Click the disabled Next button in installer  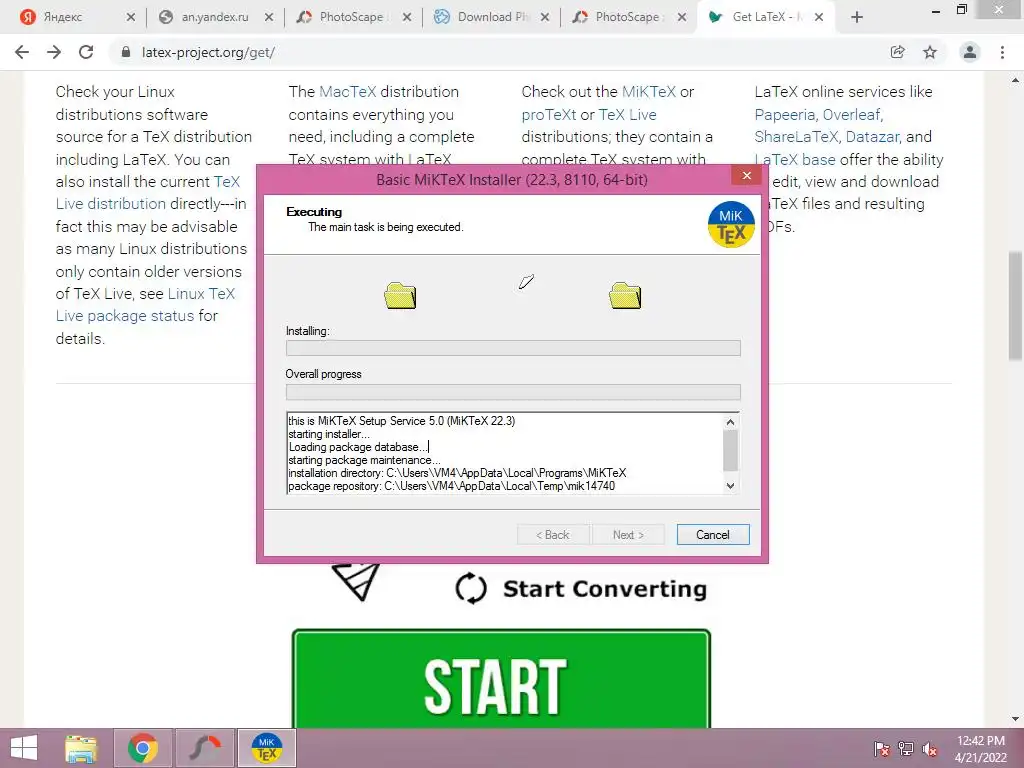click(x=628, y=535)
